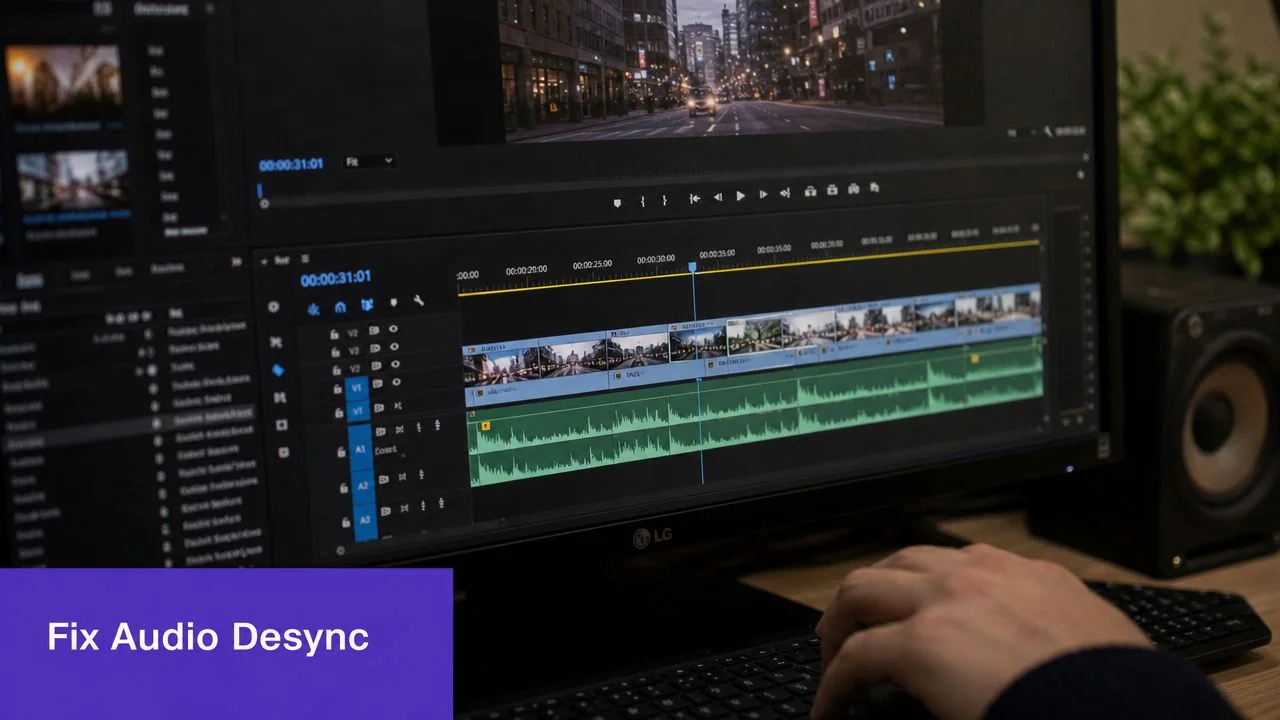This screenshot has height=720, width=1280.
Task: Step back one frame in Program monitor
Action: [717, 197]
